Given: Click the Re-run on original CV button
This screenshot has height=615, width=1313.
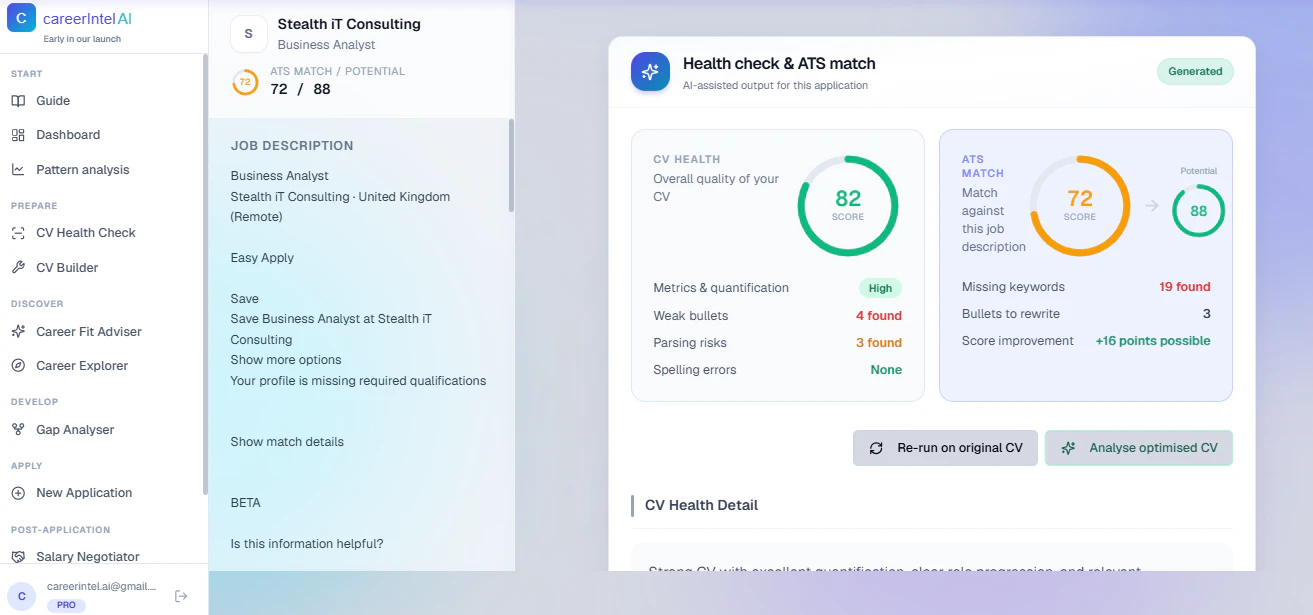Looking at the screenshot, I should (x=944, y=447).
